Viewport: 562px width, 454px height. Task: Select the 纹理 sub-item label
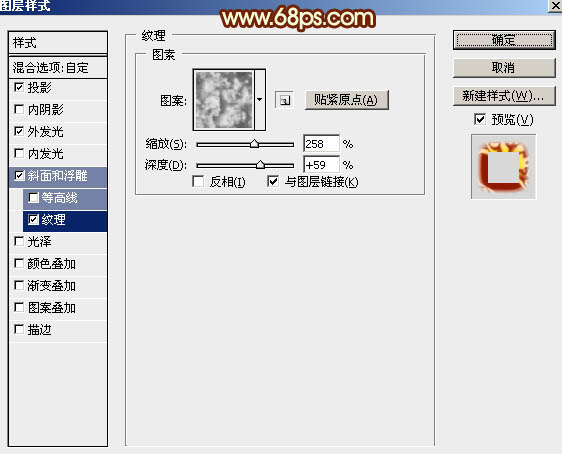click(x=53, y=220)
